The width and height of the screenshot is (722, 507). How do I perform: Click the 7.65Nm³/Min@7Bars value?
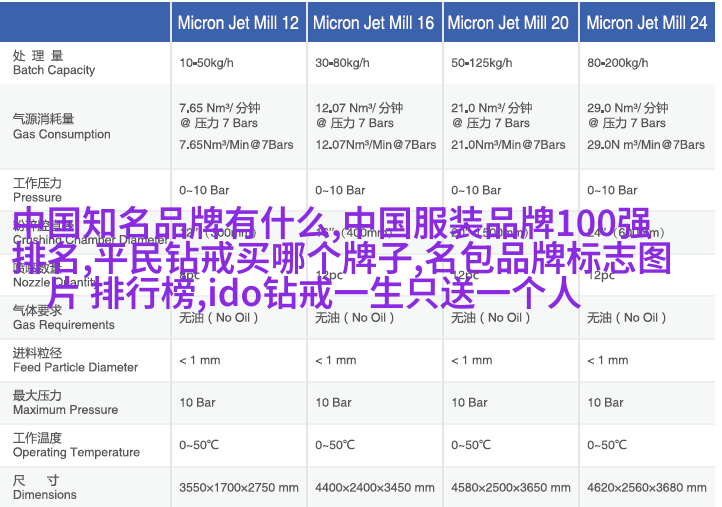[x=236, y=145]
